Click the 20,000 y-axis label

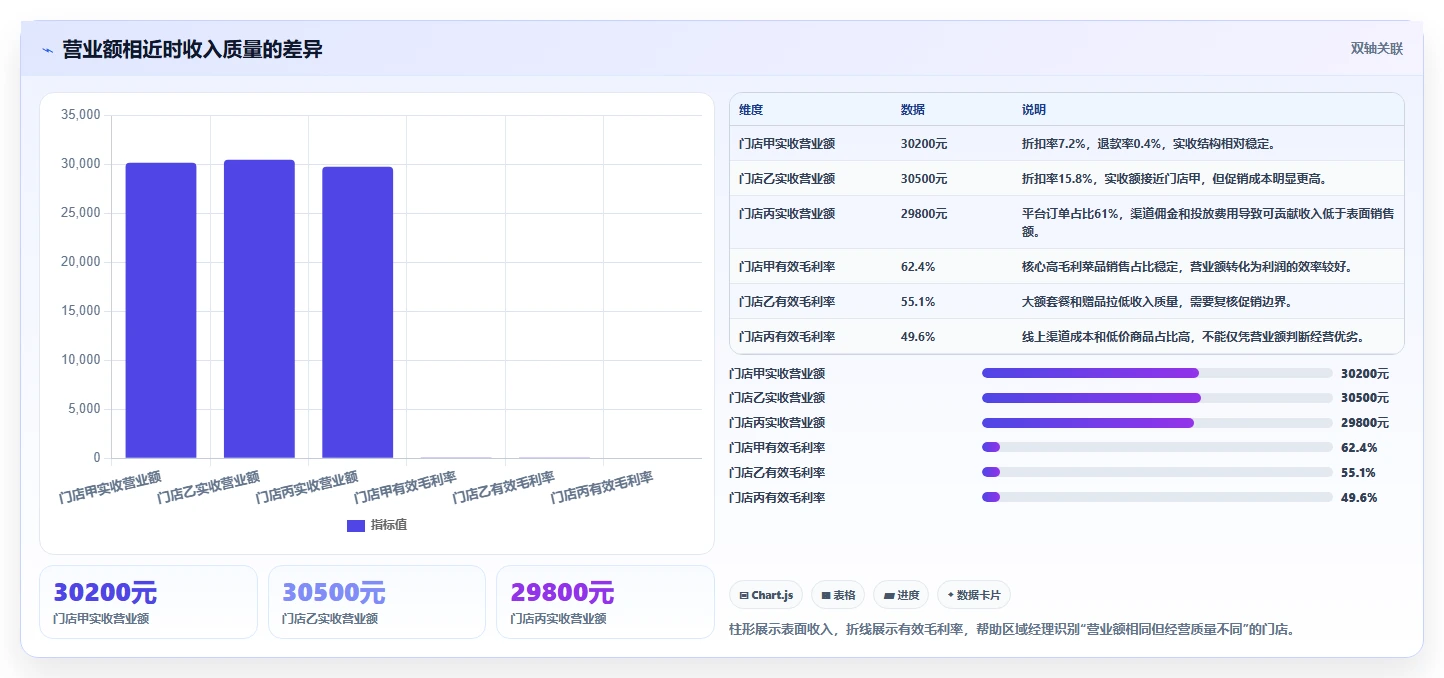[x=81, y=262]
